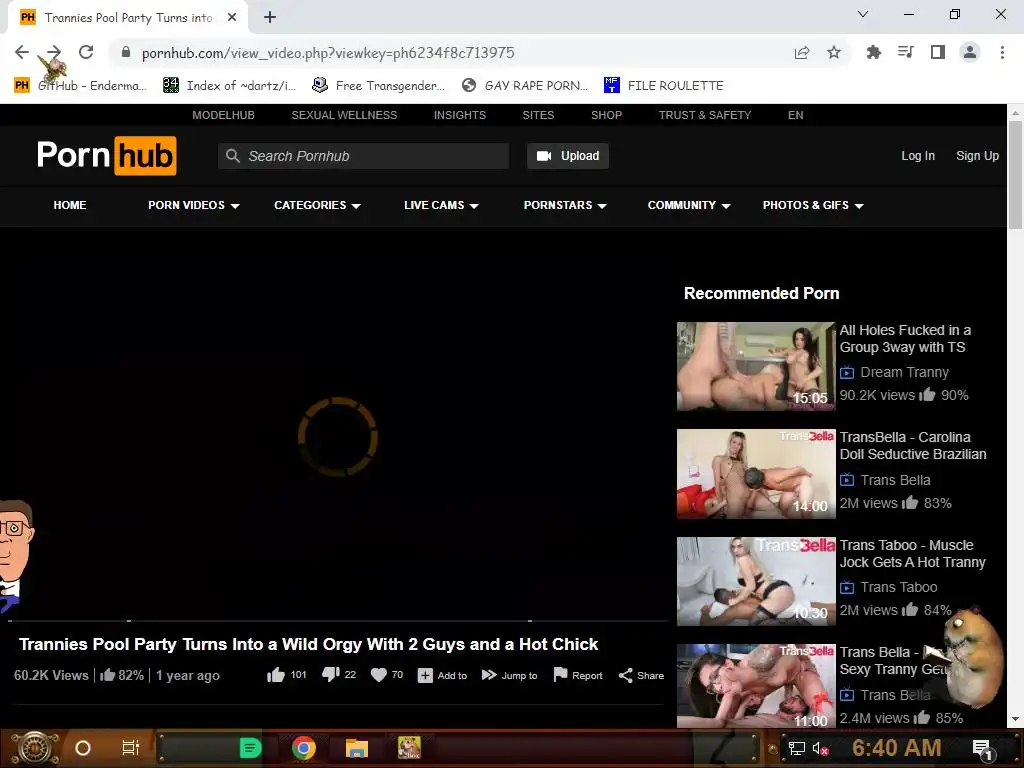This screenshot has height=768, width=1024.
Task: Favorite the video with the heart icon
Action: tap(379, 675)
